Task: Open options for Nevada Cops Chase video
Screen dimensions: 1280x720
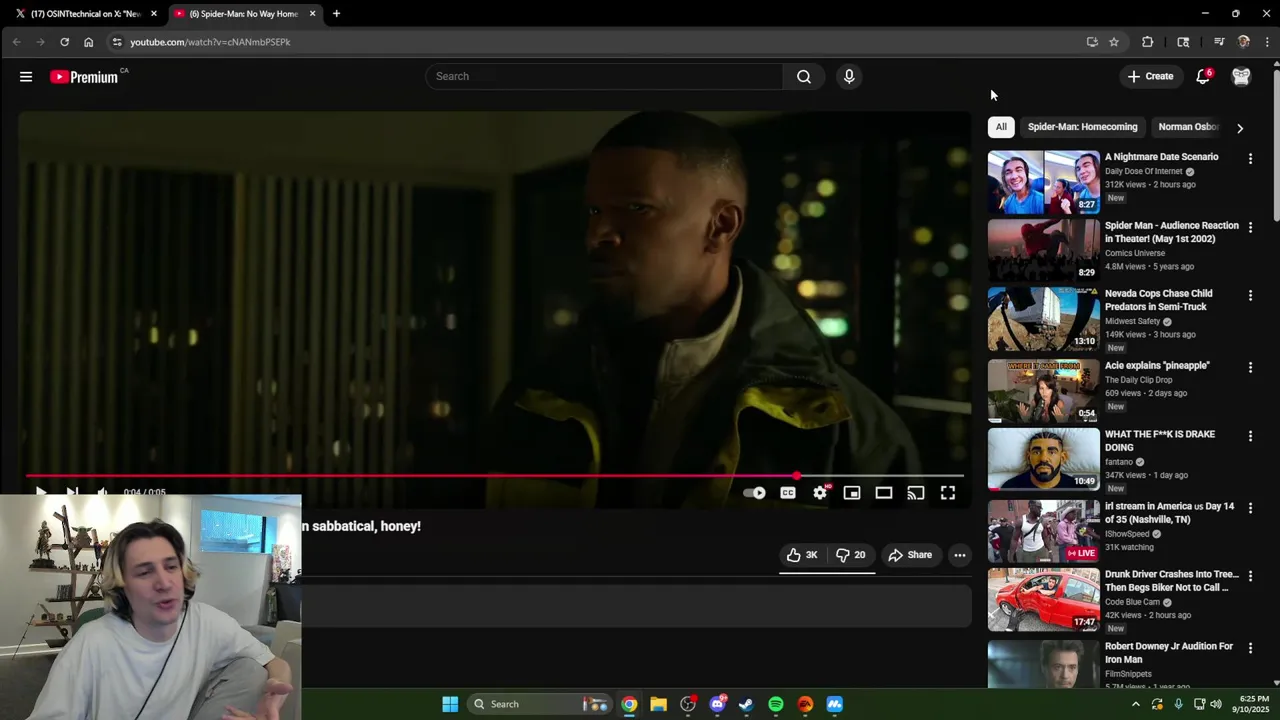Action: click(1250, 295)
